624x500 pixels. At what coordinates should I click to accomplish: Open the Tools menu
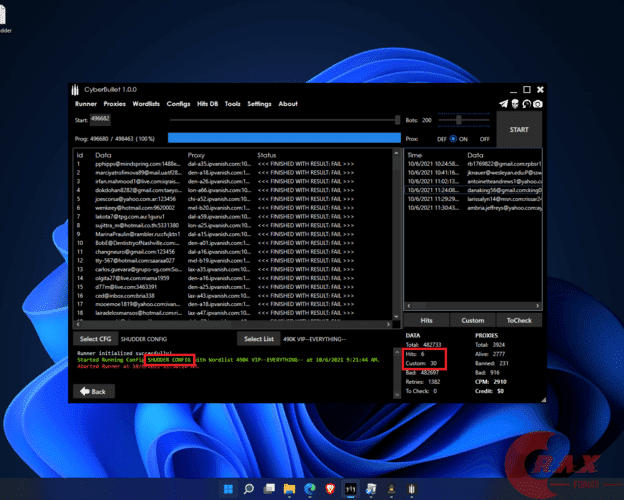(x=232, y=104)
